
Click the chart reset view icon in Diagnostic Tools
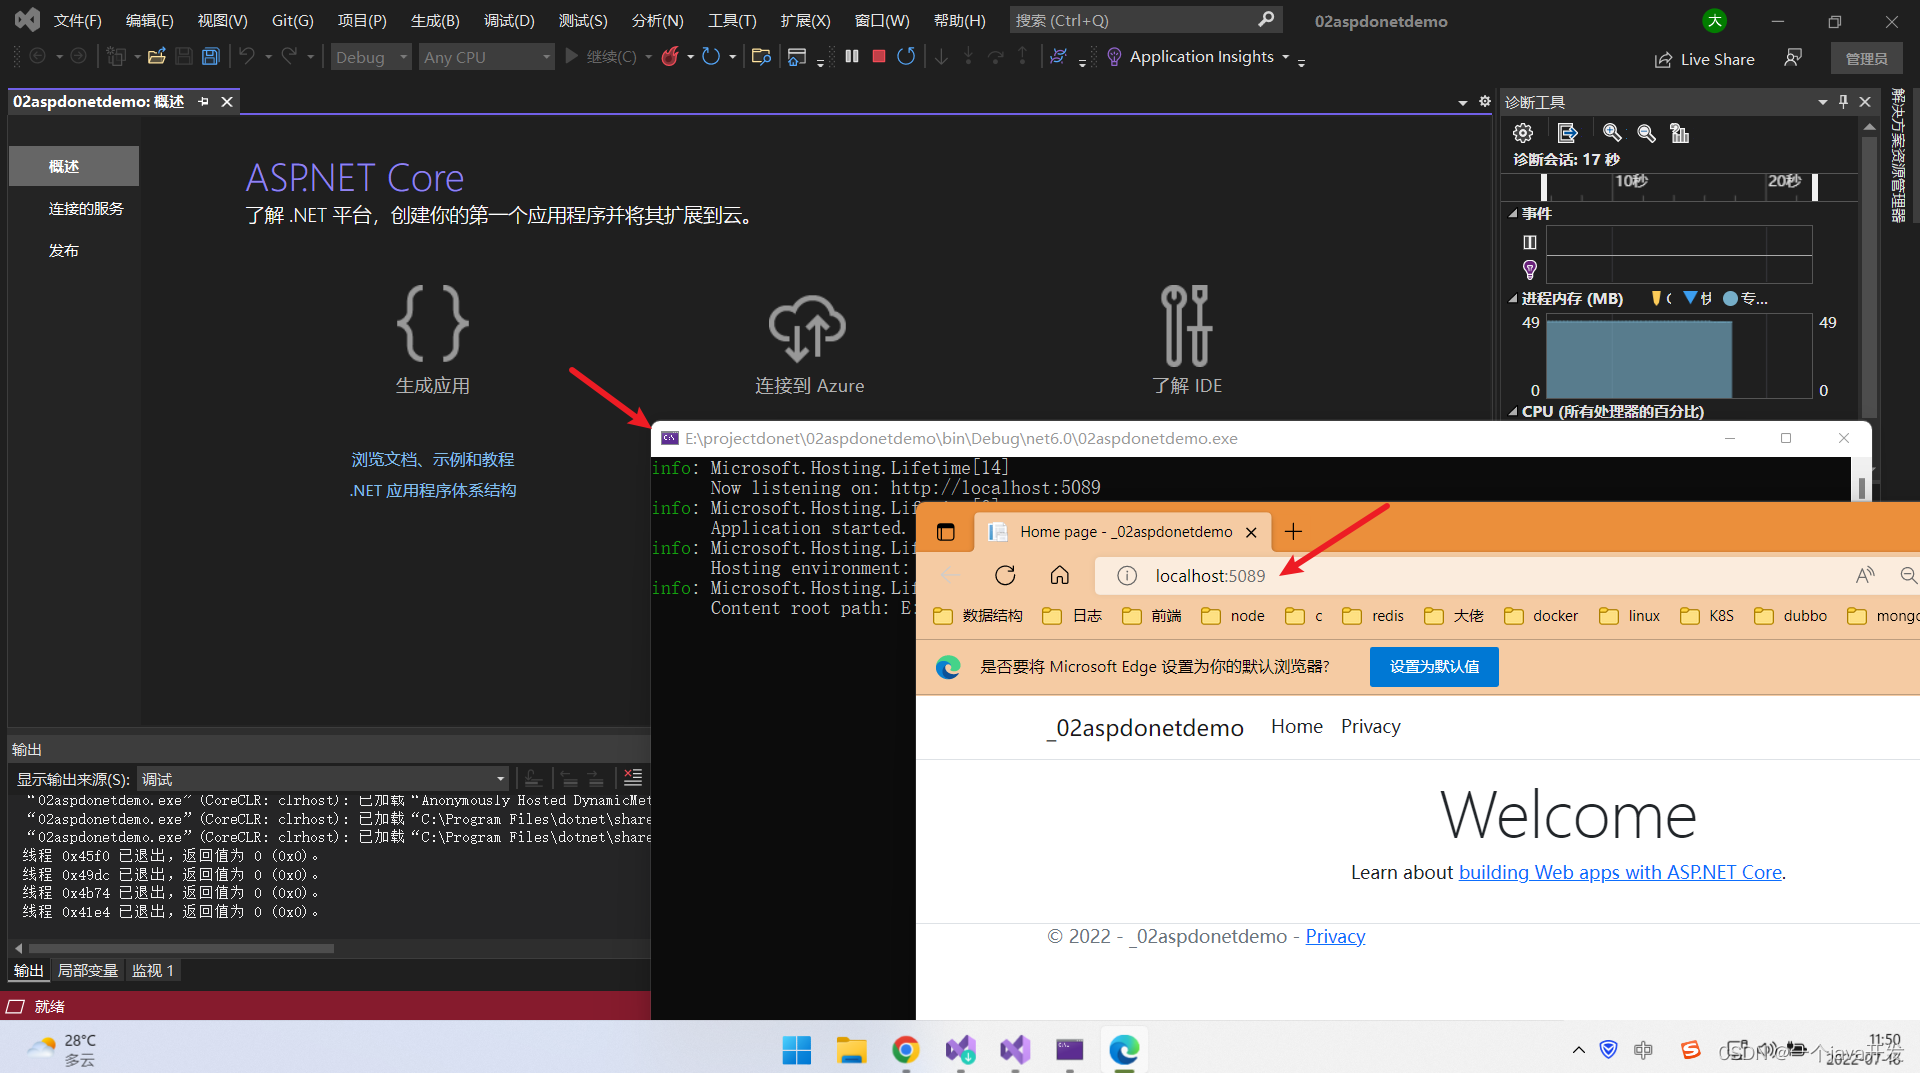tap(1680, 133)
